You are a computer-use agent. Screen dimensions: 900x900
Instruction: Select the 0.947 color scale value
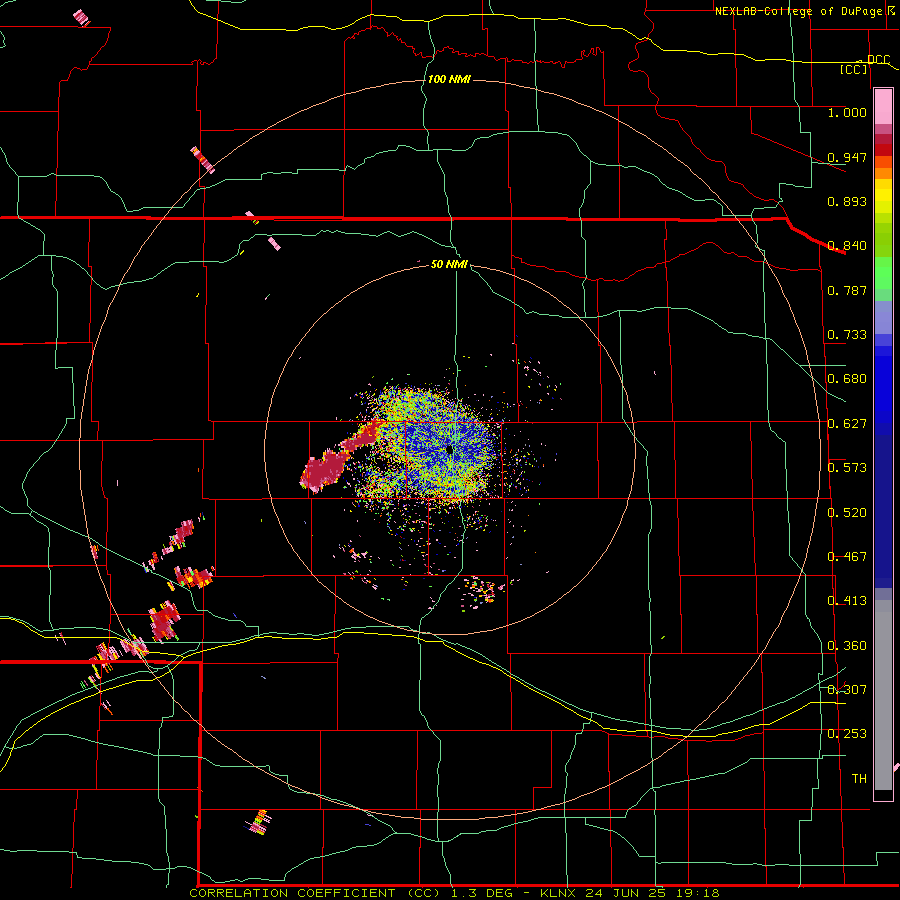847,157
